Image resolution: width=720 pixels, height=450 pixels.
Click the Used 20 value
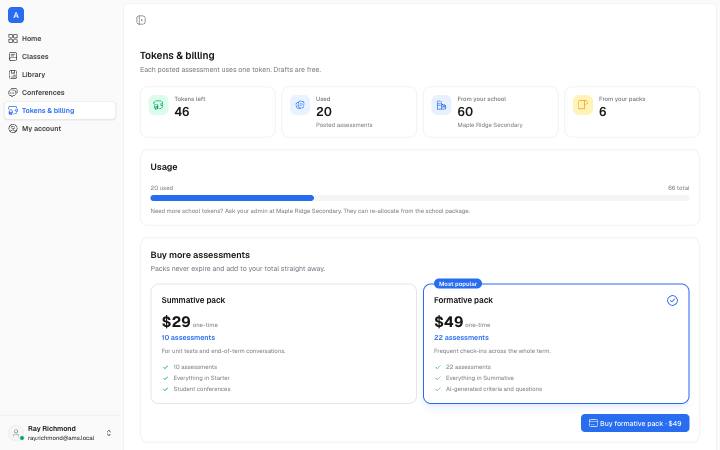[x=324, y=112]
